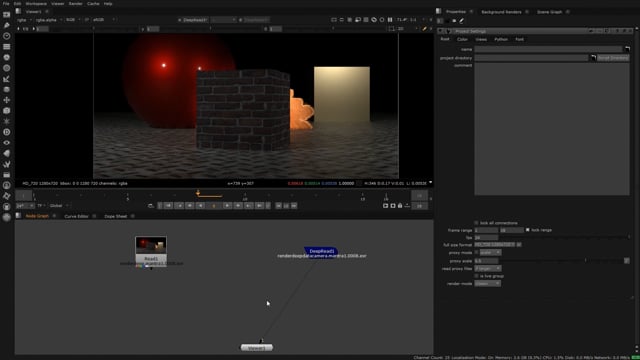The image size is (640, 360).
Task: Toggle the lock range checkbox
Action: [528, 230]
